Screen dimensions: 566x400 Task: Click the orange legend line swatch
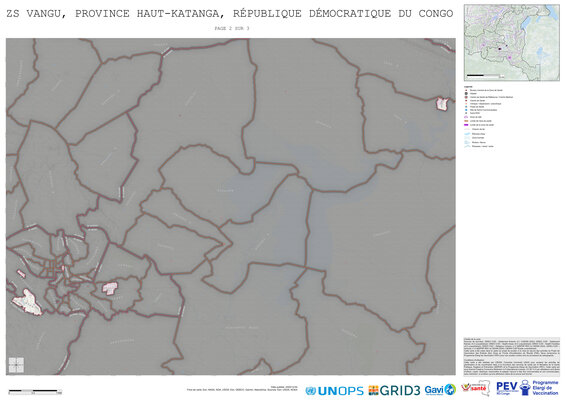tap(466, 121)
